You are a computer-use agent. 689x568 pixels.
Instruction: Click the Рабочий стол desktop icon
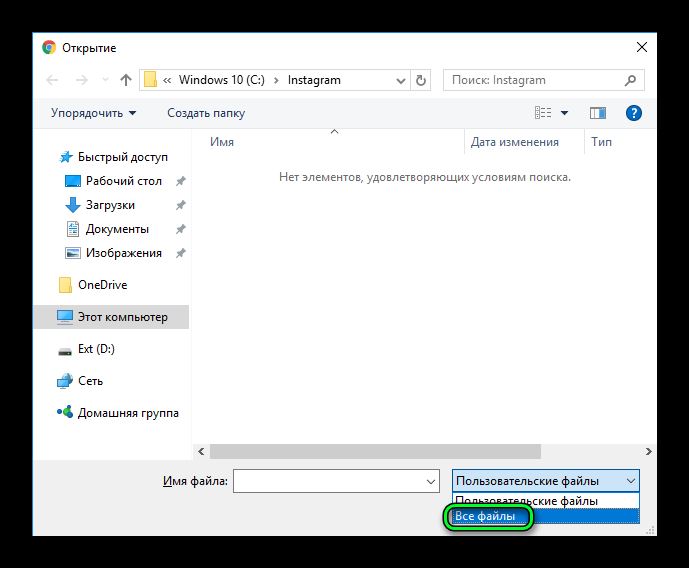pyautogui.click(x=73, y=181)
